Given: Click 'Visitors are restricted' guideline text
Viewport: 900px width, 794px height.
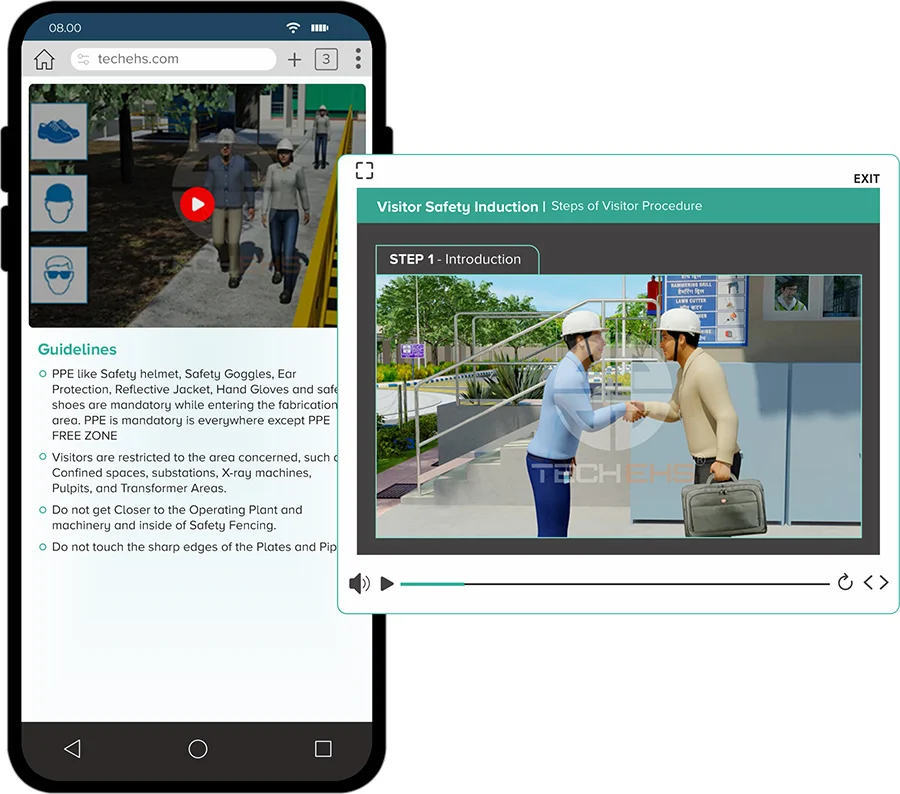Looking at the screenshot, I should [194, 472].
